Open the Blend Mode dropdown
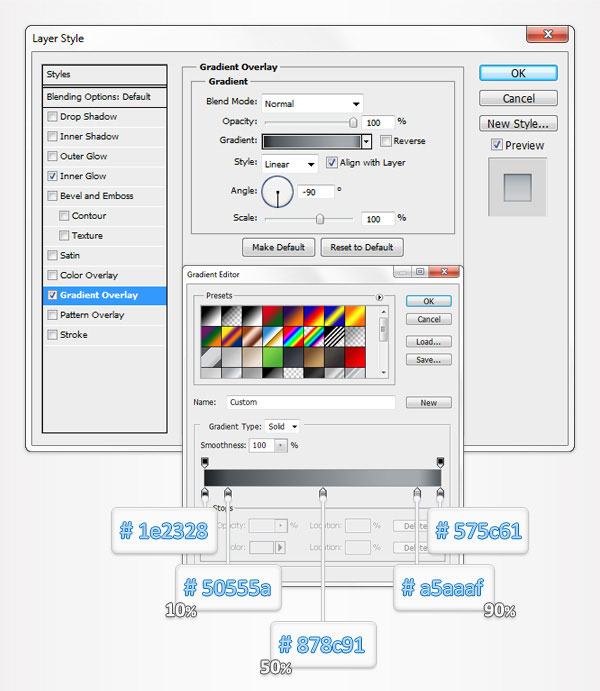 (312, 104)
